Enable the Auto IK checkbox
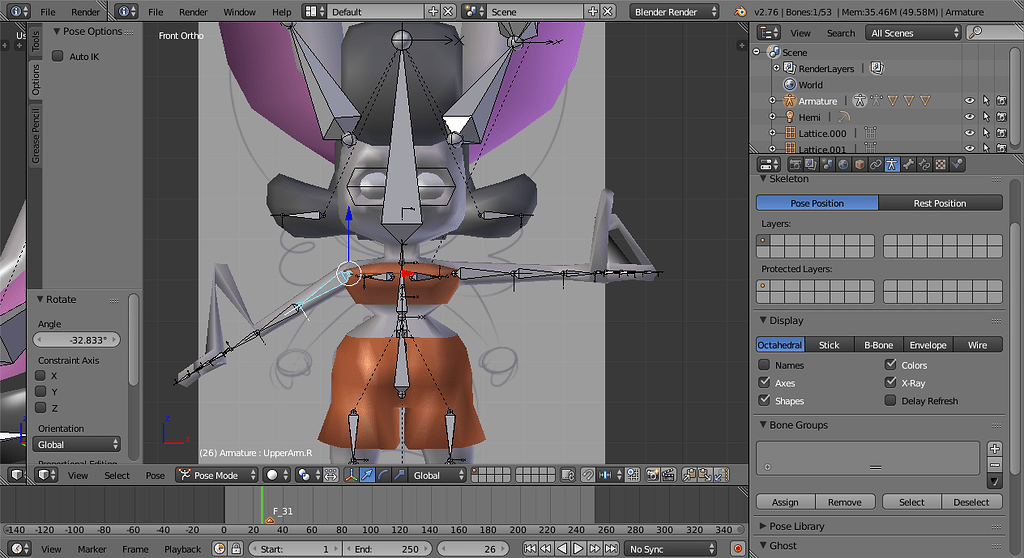 pos(57,56)
